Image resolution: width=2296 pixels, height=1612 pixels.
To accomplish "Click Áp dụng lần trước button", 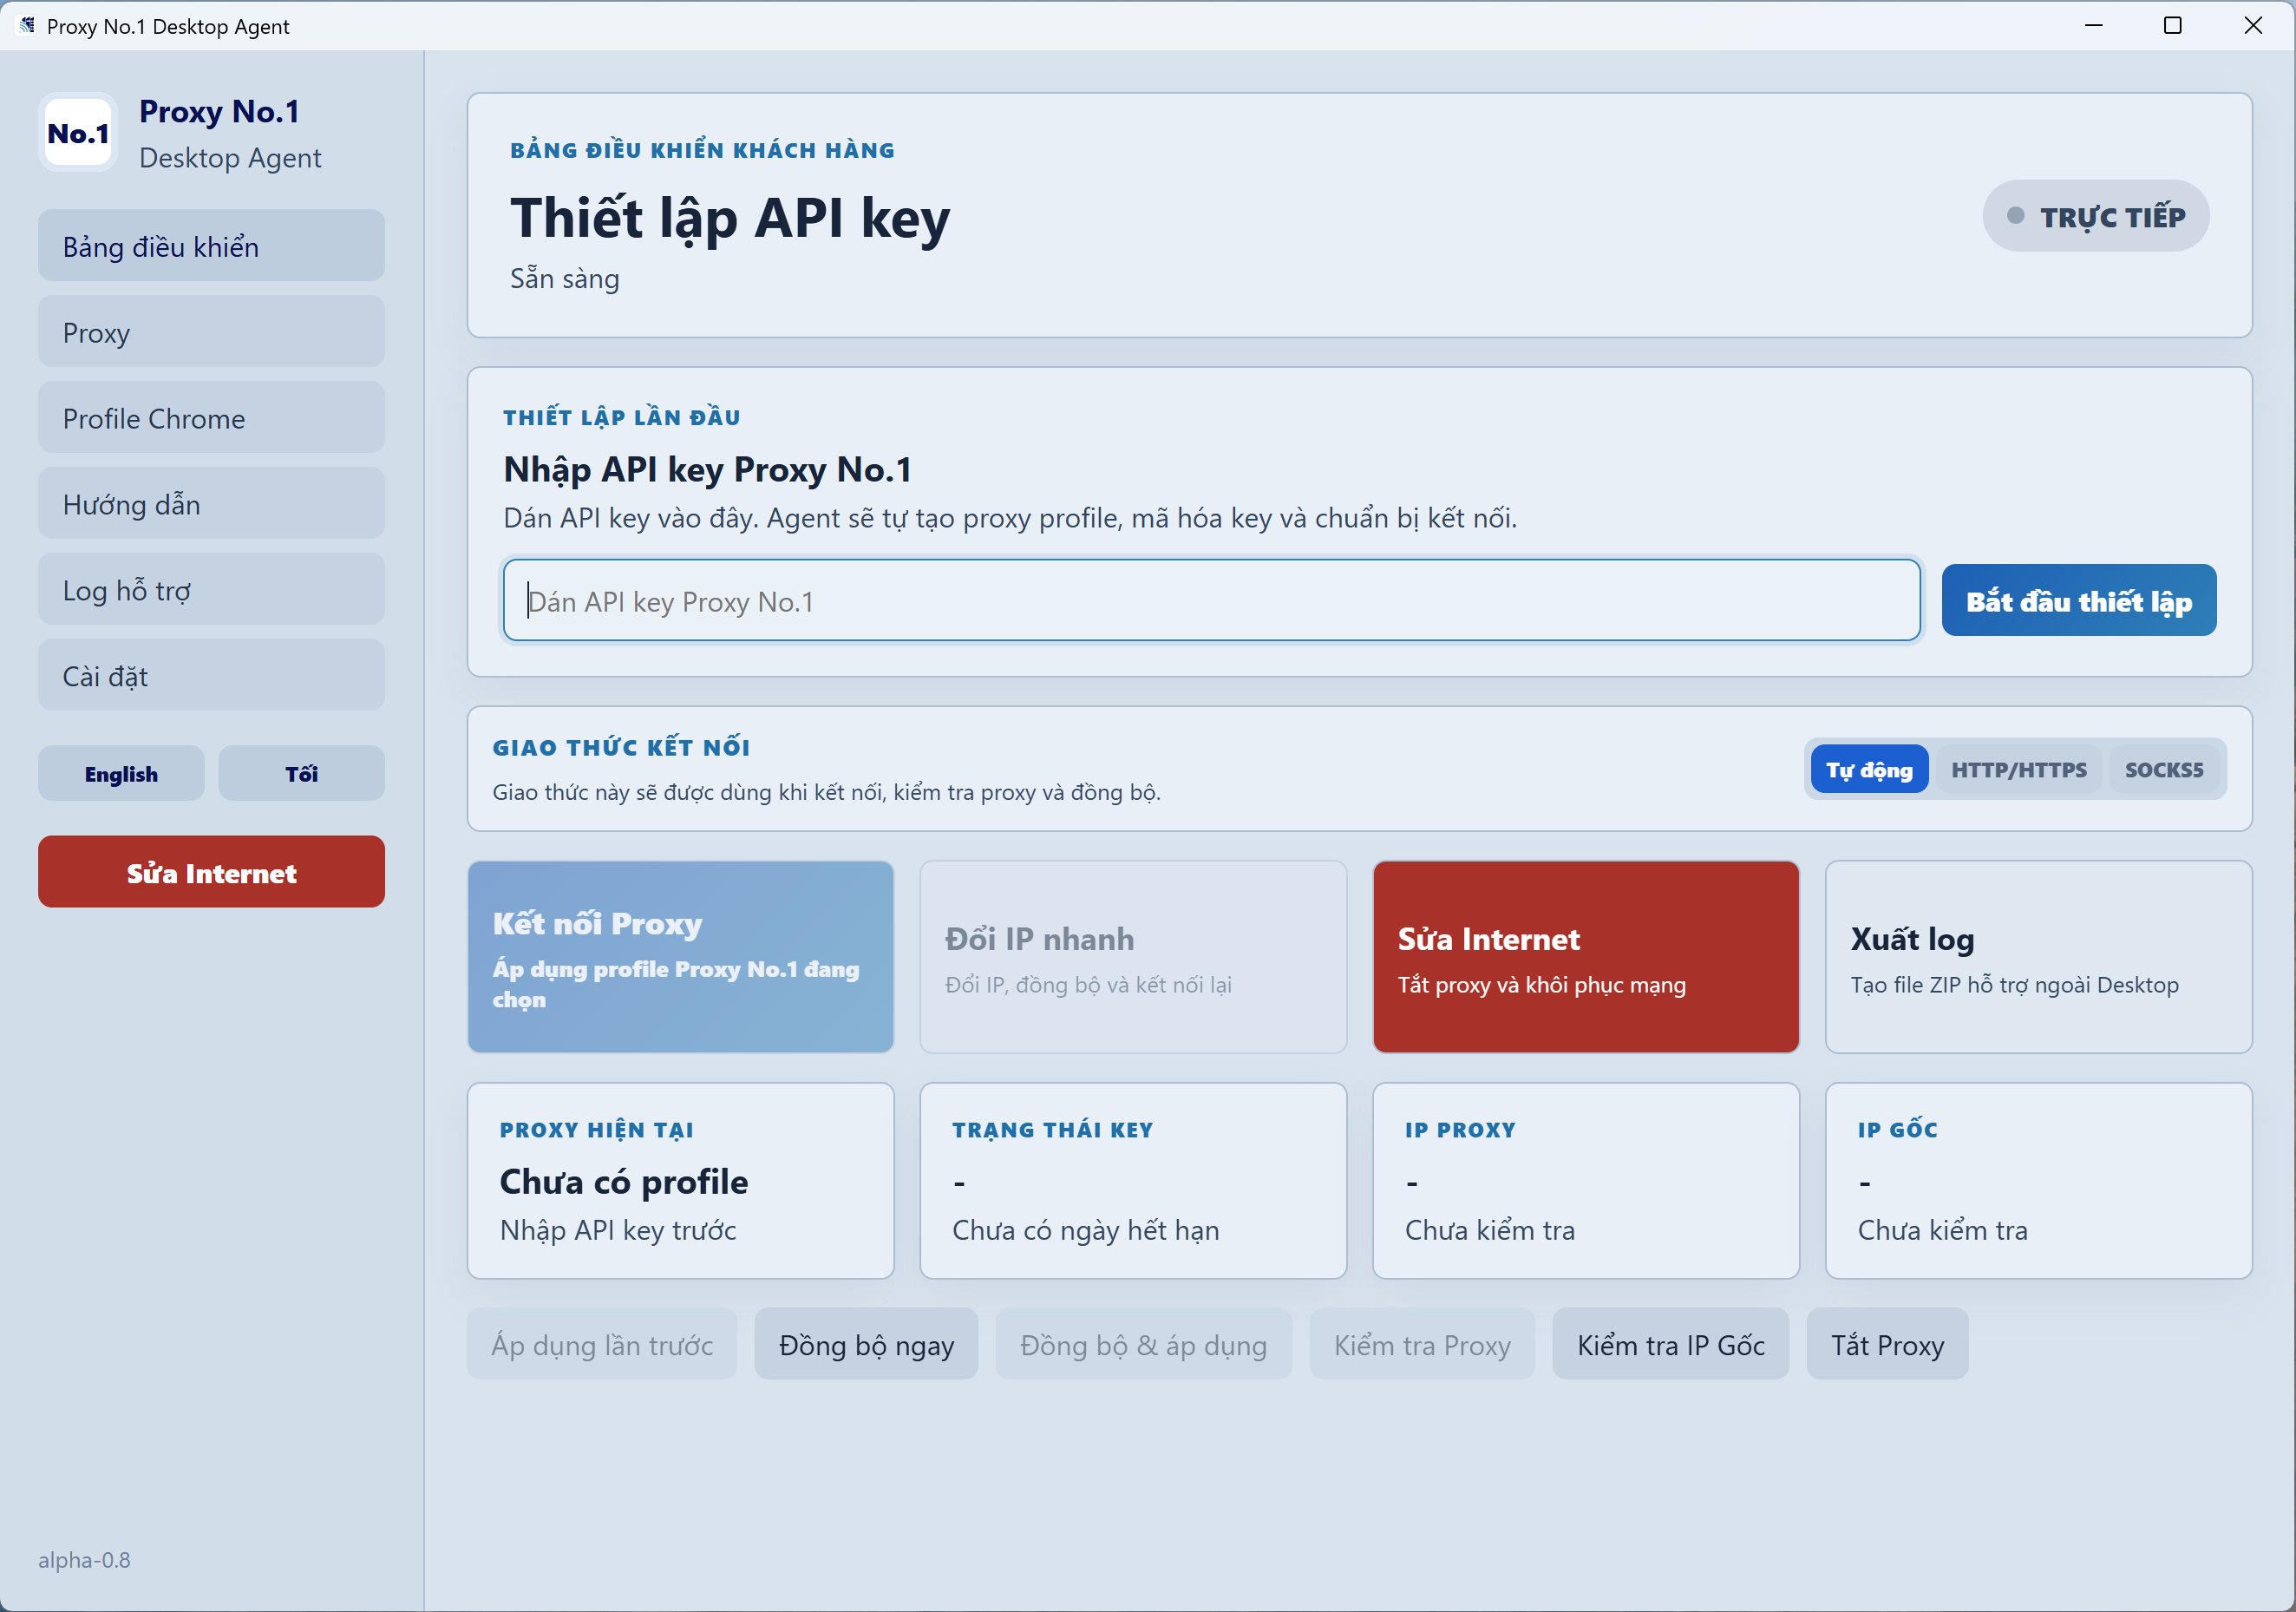I will (602, 1345).
